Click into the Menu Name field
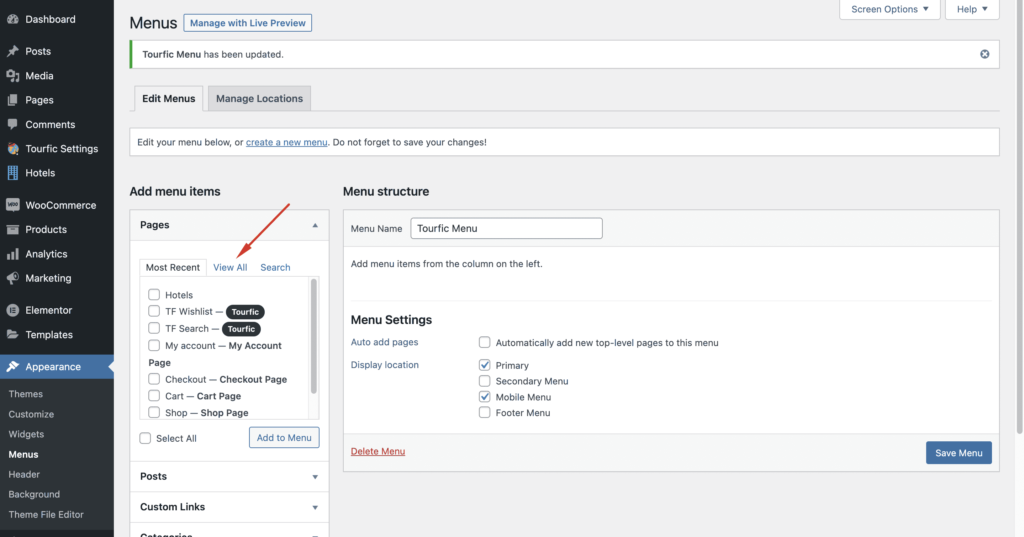Image resolution: width=1024 pixels, height=537 pixels. tap(506, 228)
